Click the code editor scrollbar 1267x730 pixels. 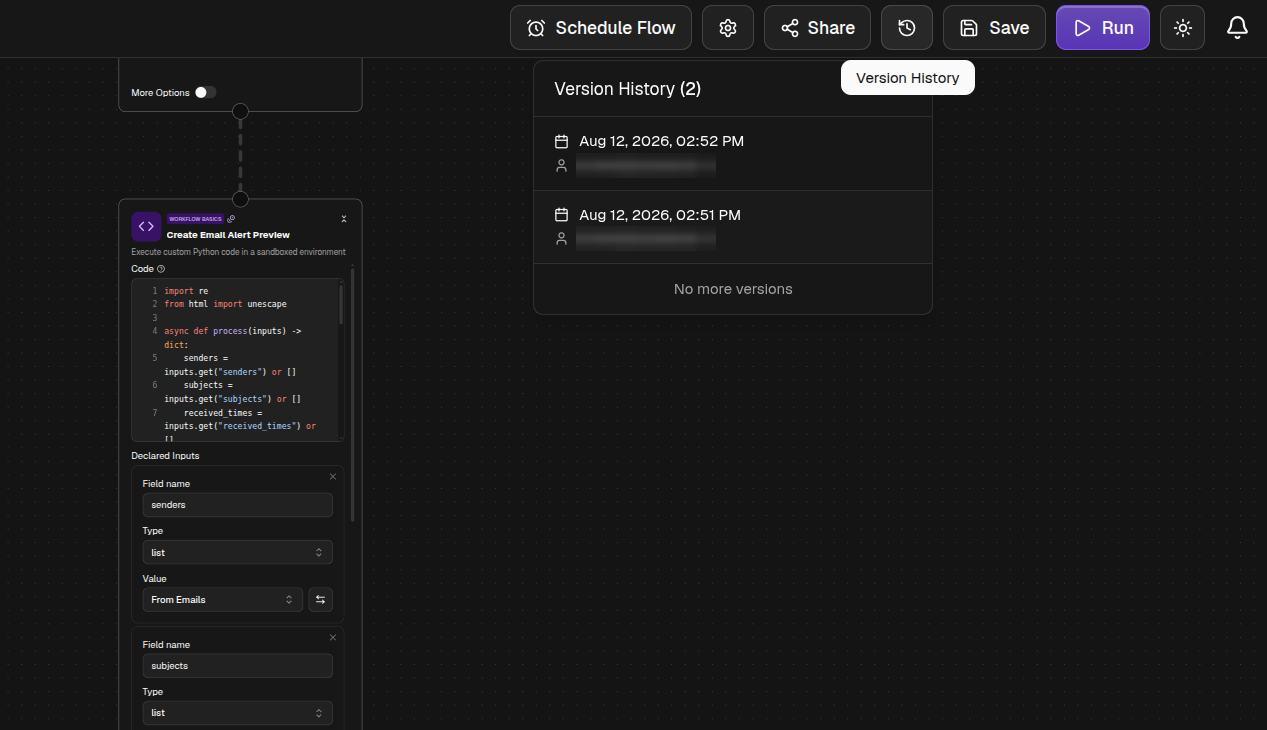point(341,304)
